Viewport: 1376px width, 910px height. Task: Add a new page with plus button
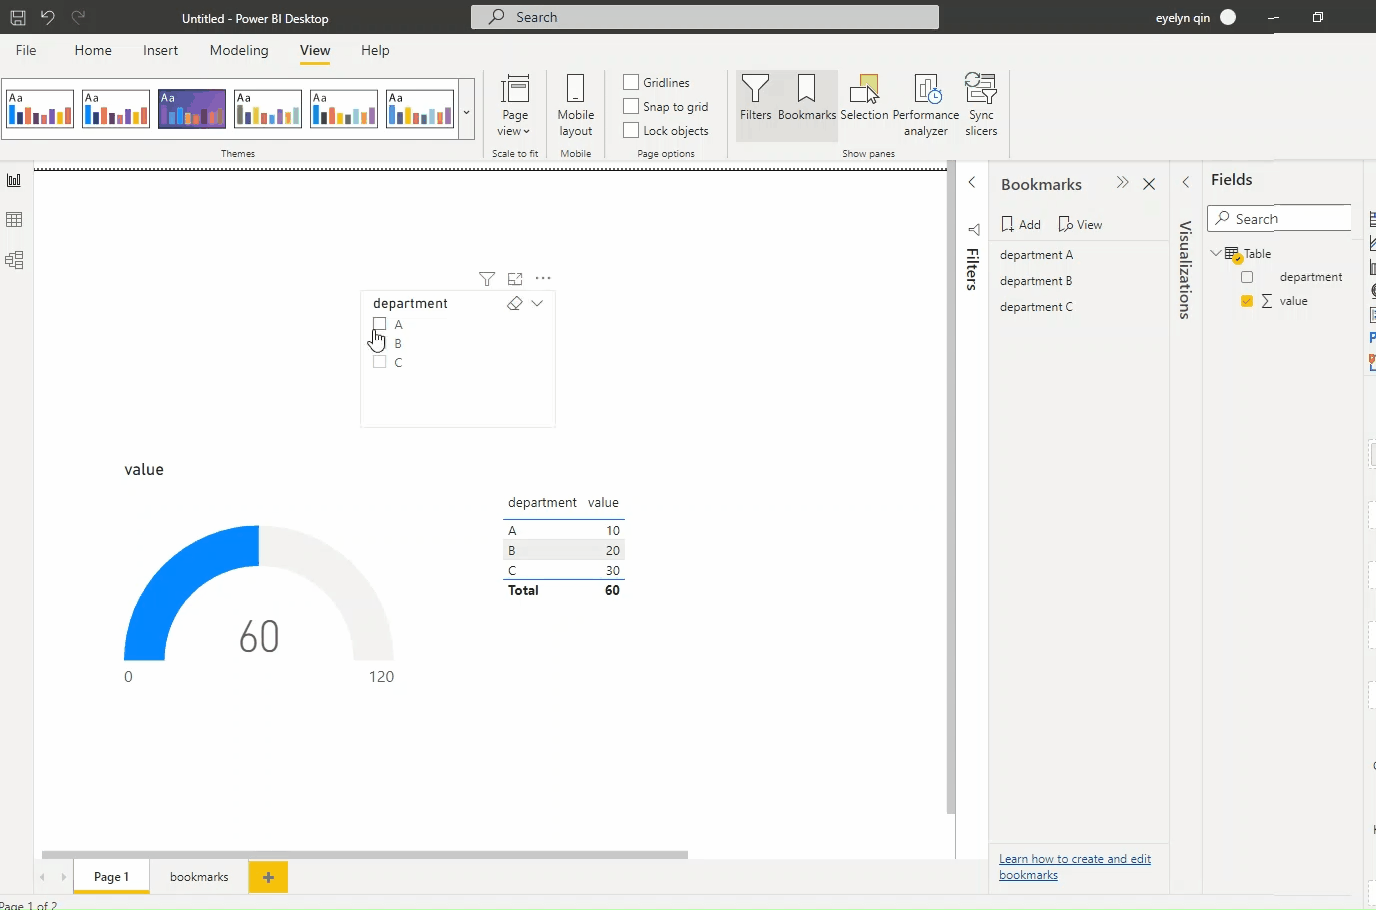(268, 877)
